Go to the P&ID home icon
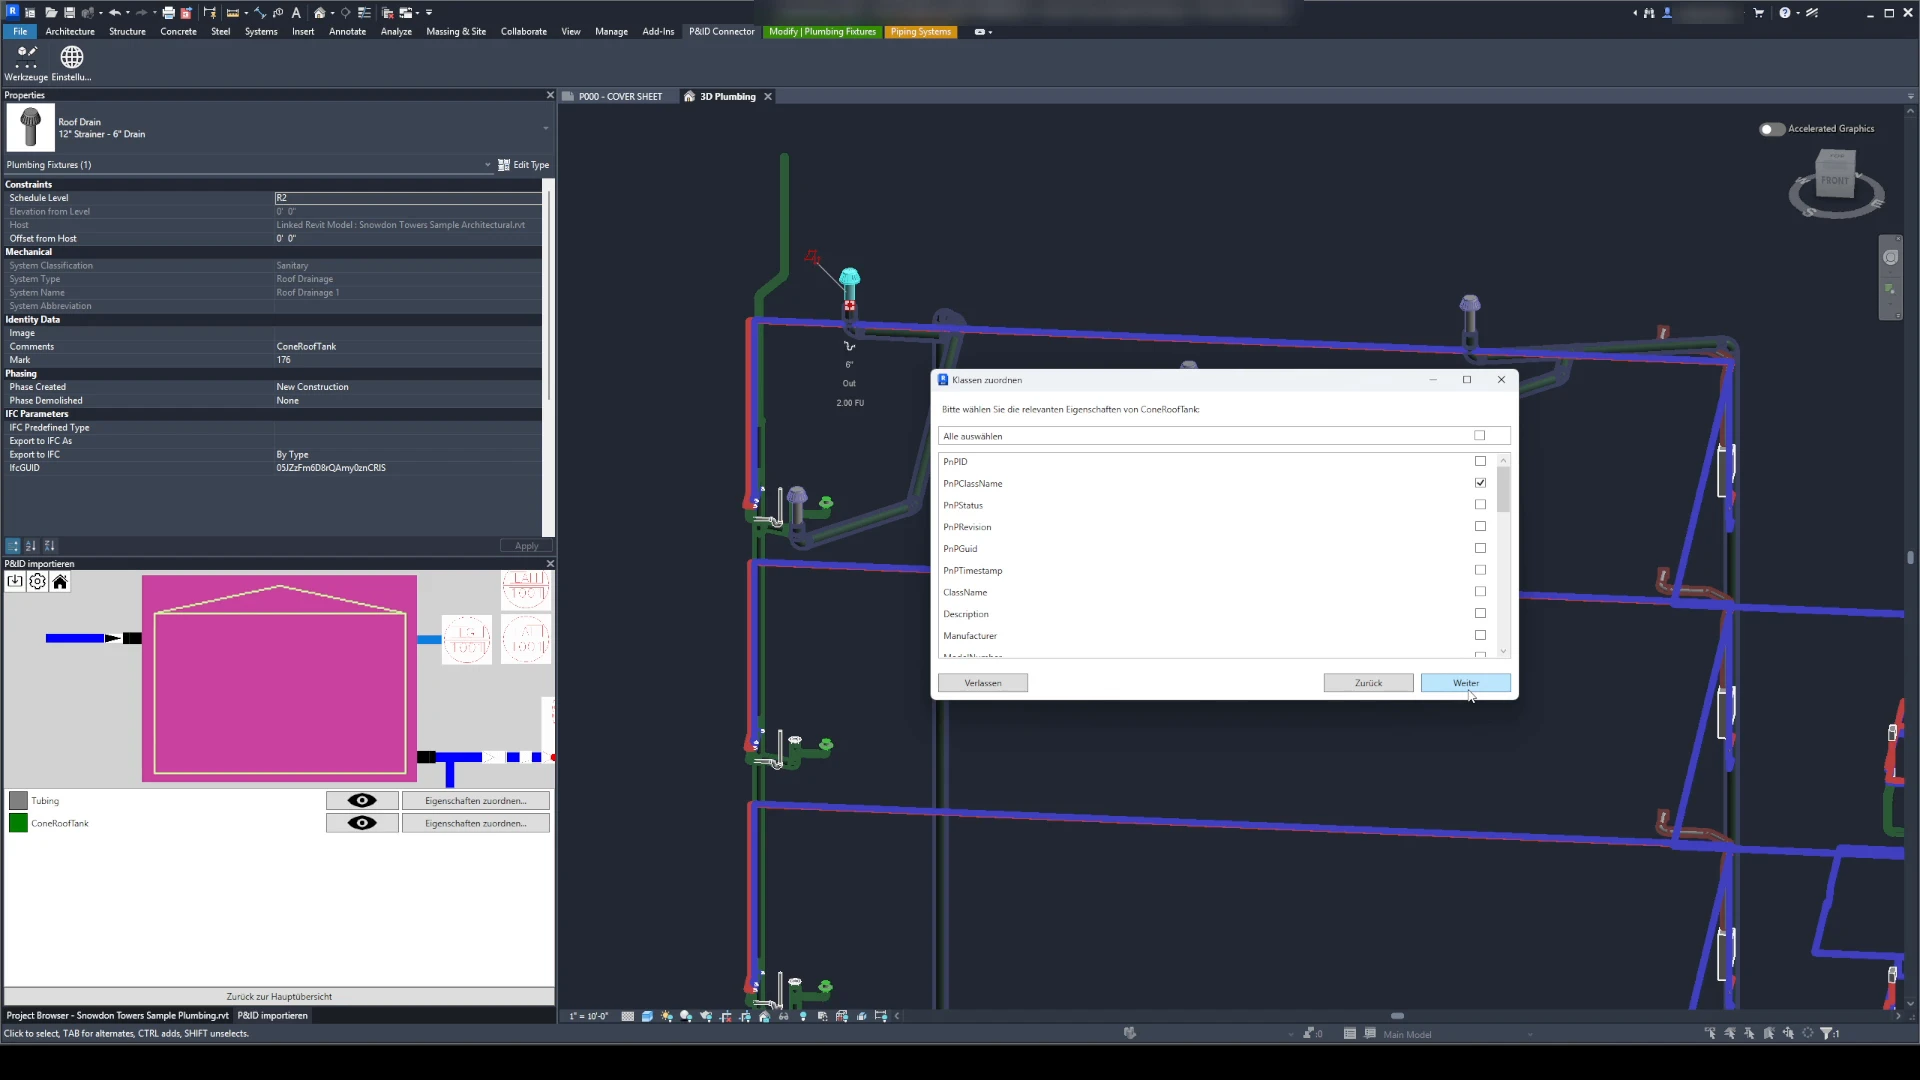 coord(60,582)
